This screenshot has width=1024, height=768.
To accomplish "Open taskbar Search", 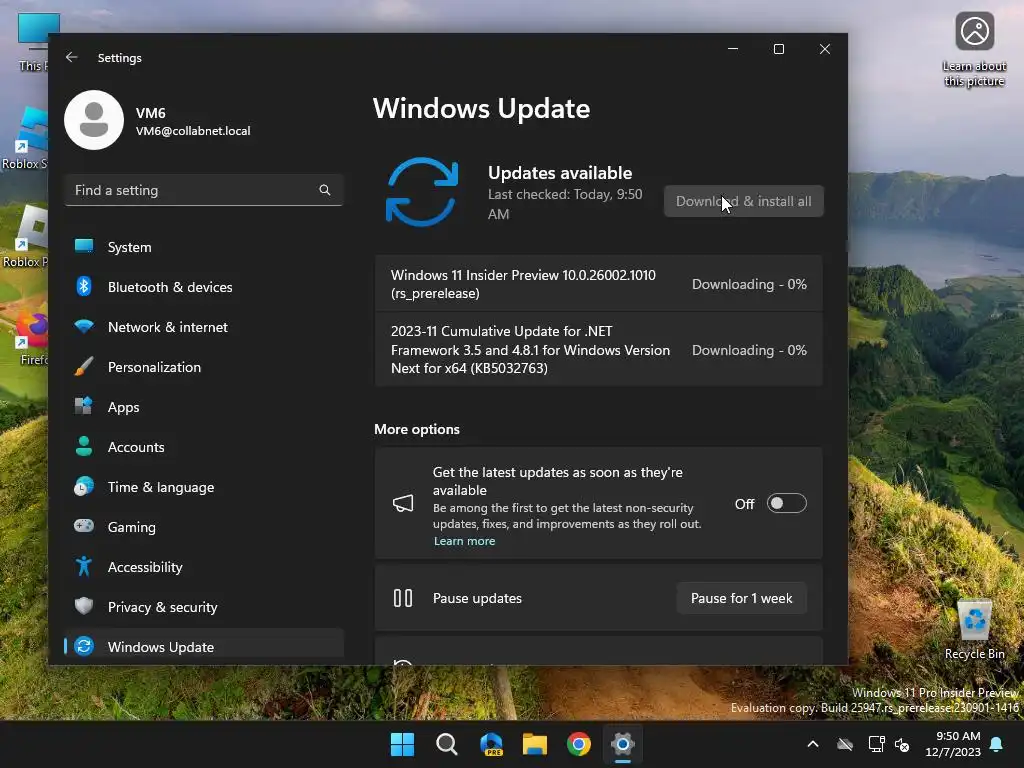I will pos(447,744).
